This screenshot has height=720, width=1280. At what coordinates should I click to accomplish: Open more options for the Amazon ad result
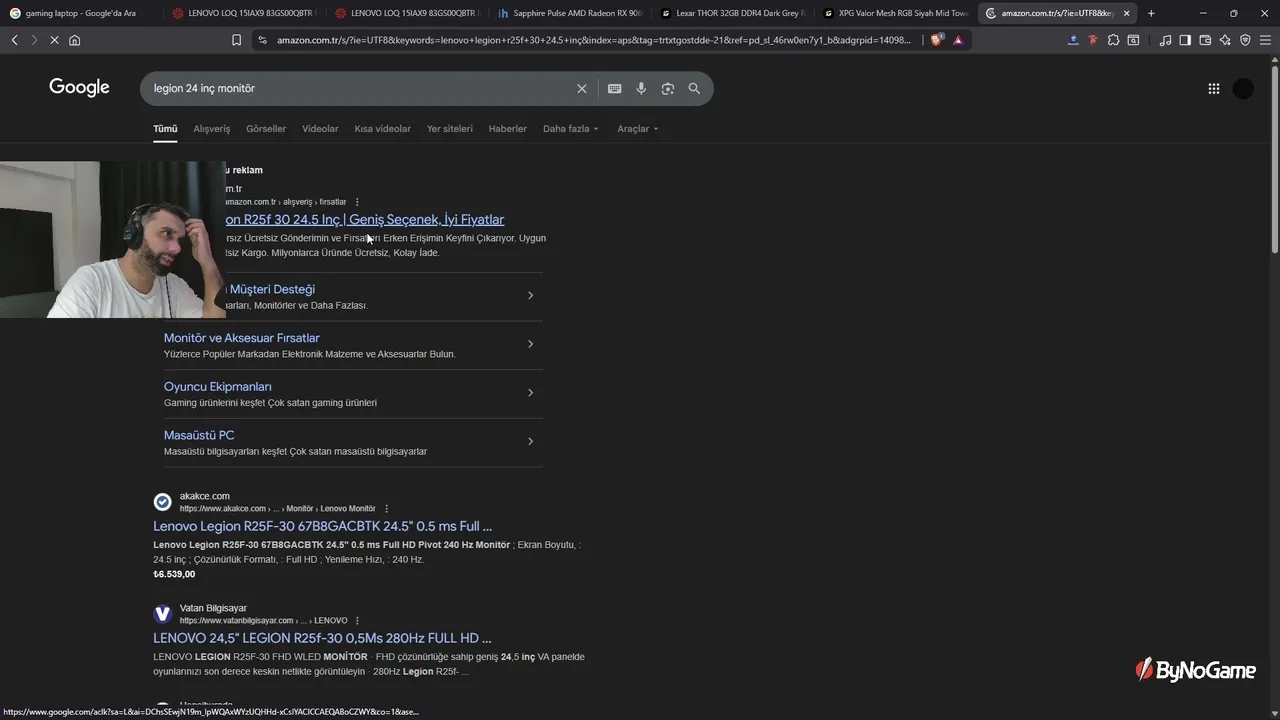[357, 202]
